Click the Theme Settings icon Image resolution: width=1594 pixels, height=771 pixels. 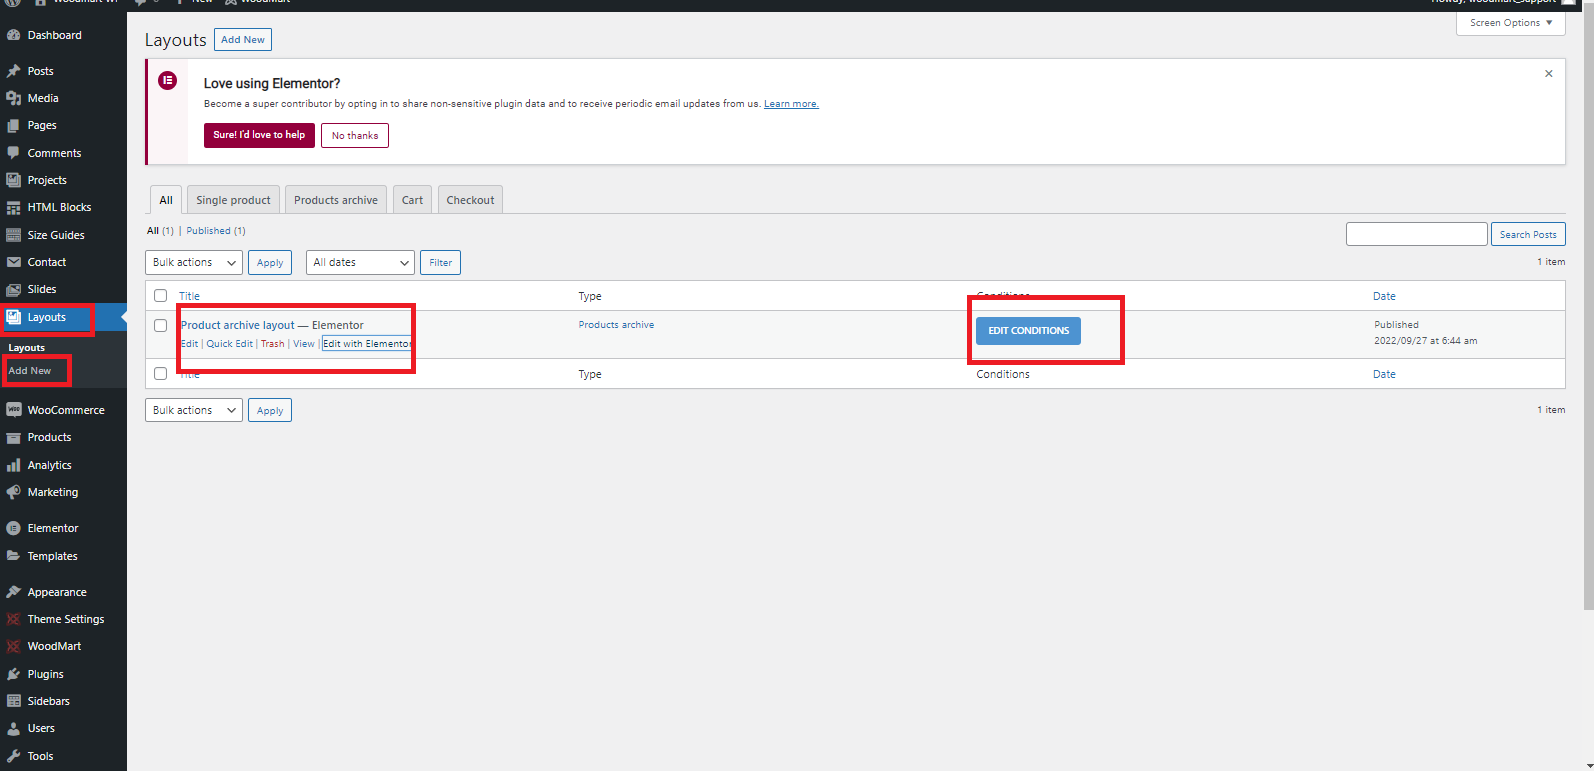[14, 619]
